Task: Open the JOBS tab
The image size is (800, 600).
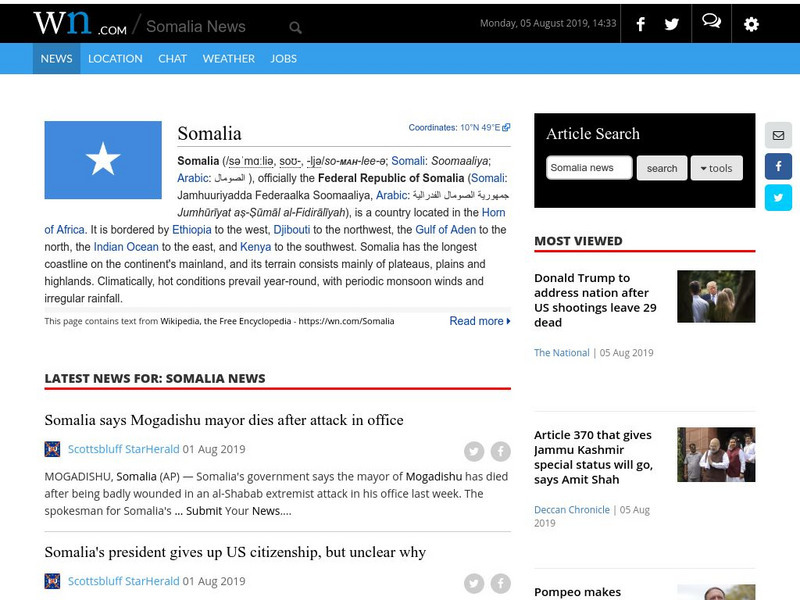Action: pyautogui.click(x=283, y=58)
